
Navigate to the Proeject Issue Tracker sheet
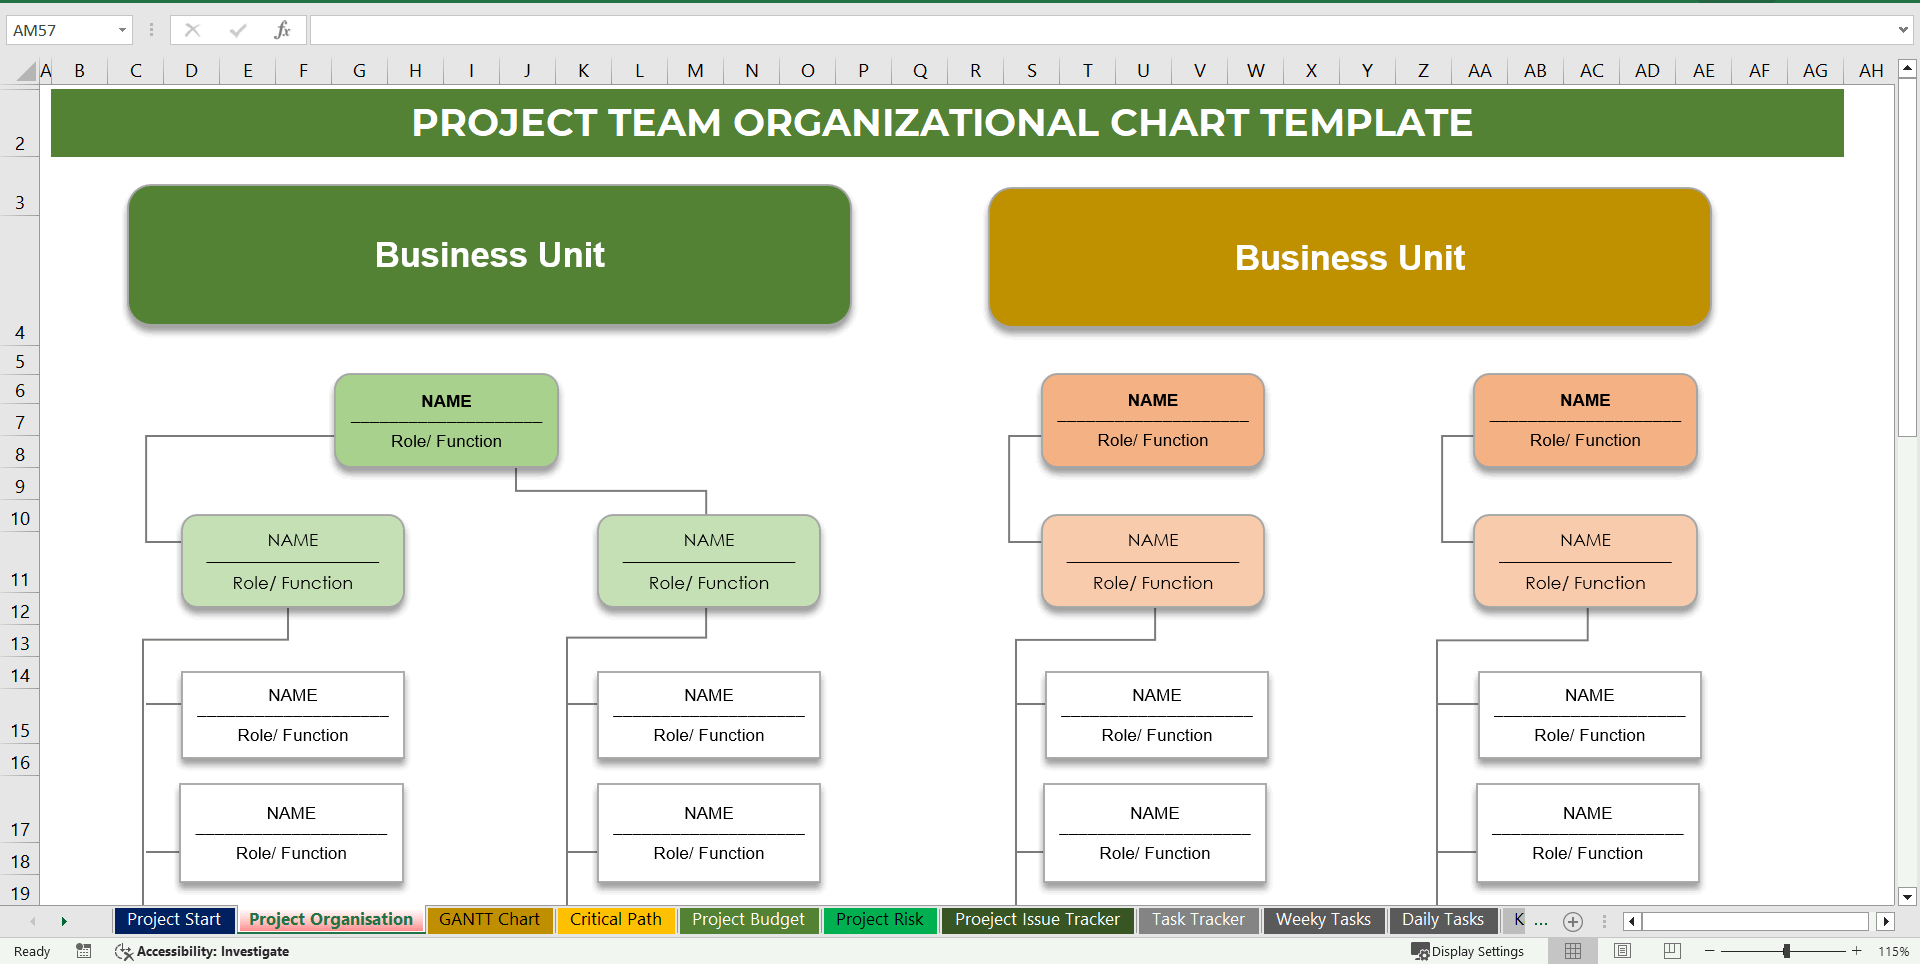[x=1037, y=920]
